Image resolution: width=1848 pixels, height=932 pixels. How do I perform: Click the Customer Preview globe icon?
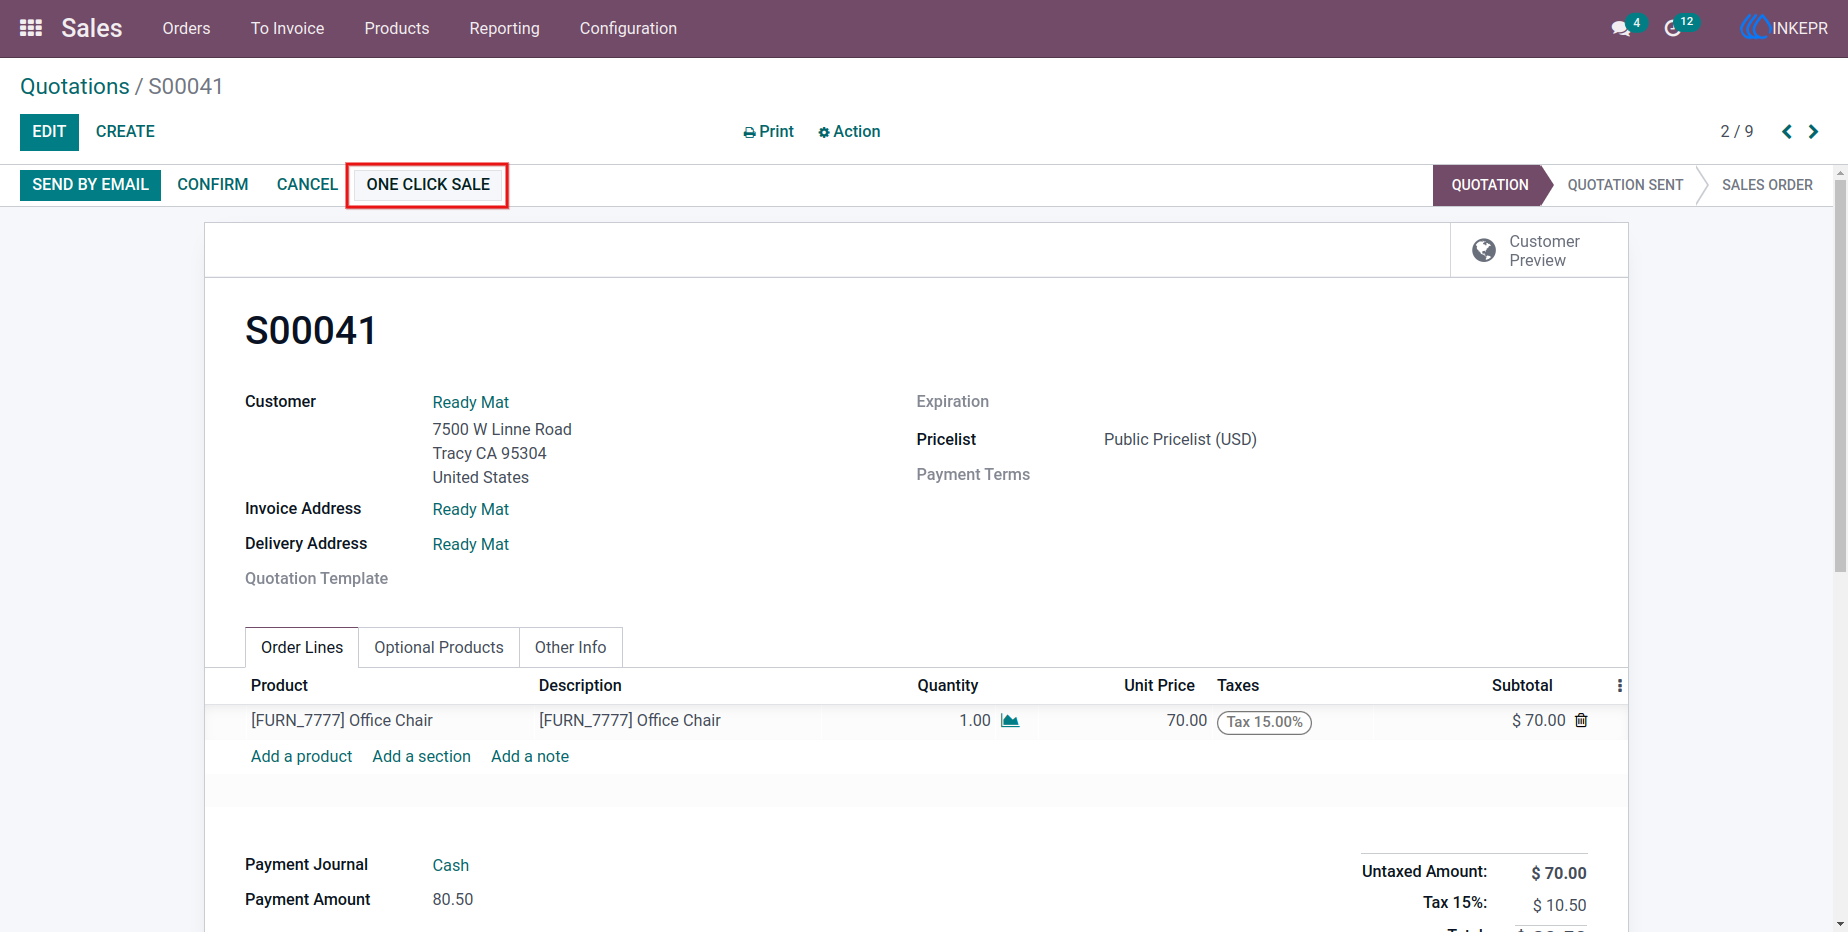point(1484,250)
